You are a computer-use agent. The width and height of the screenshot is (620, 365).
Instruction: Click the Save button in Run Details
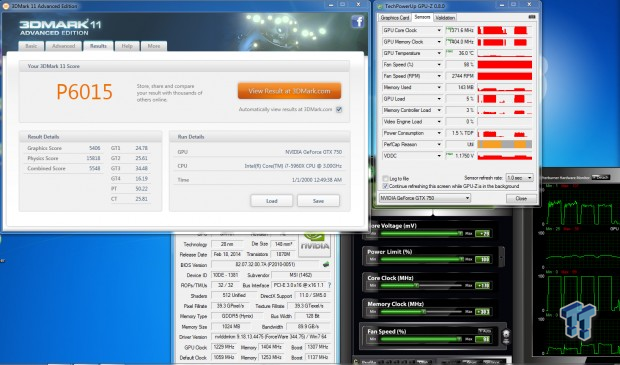coord(318,201)
